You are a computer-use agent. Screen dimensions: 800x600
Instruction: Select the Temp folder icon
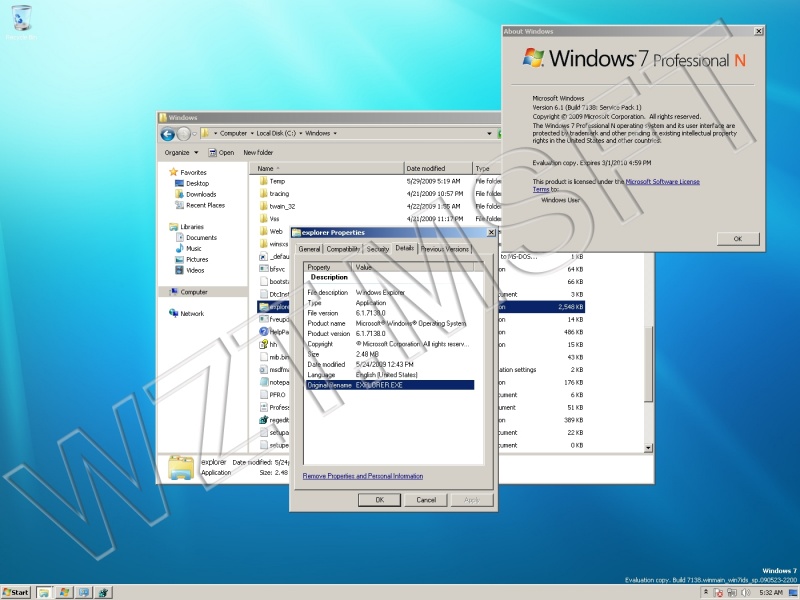(264, 181)
